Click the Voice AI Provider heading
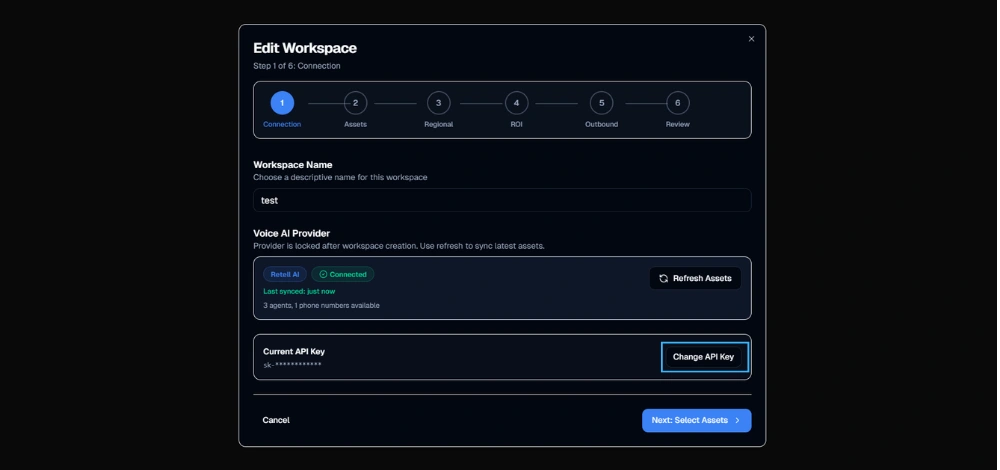The width and height of the screenshot is (1000, 470). [291, 233]
